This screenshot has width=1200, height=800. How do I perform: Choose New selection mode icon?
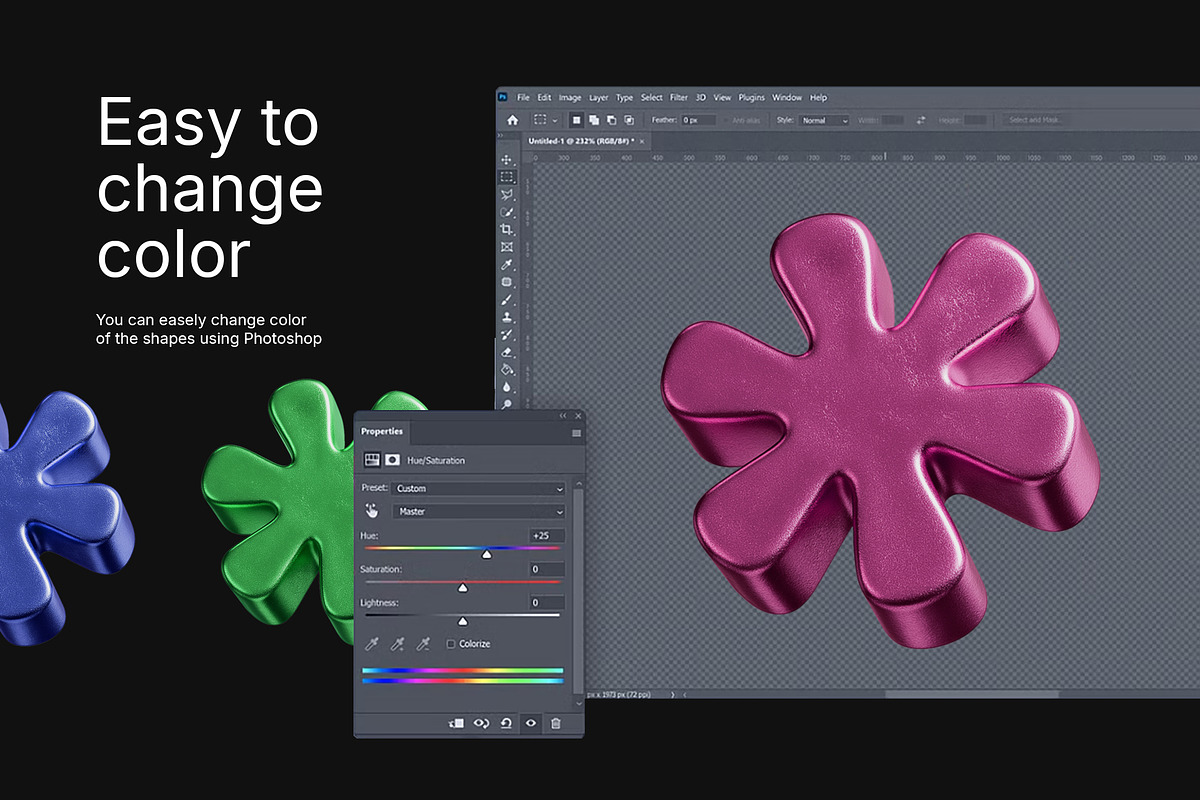[x=577, y=120]
